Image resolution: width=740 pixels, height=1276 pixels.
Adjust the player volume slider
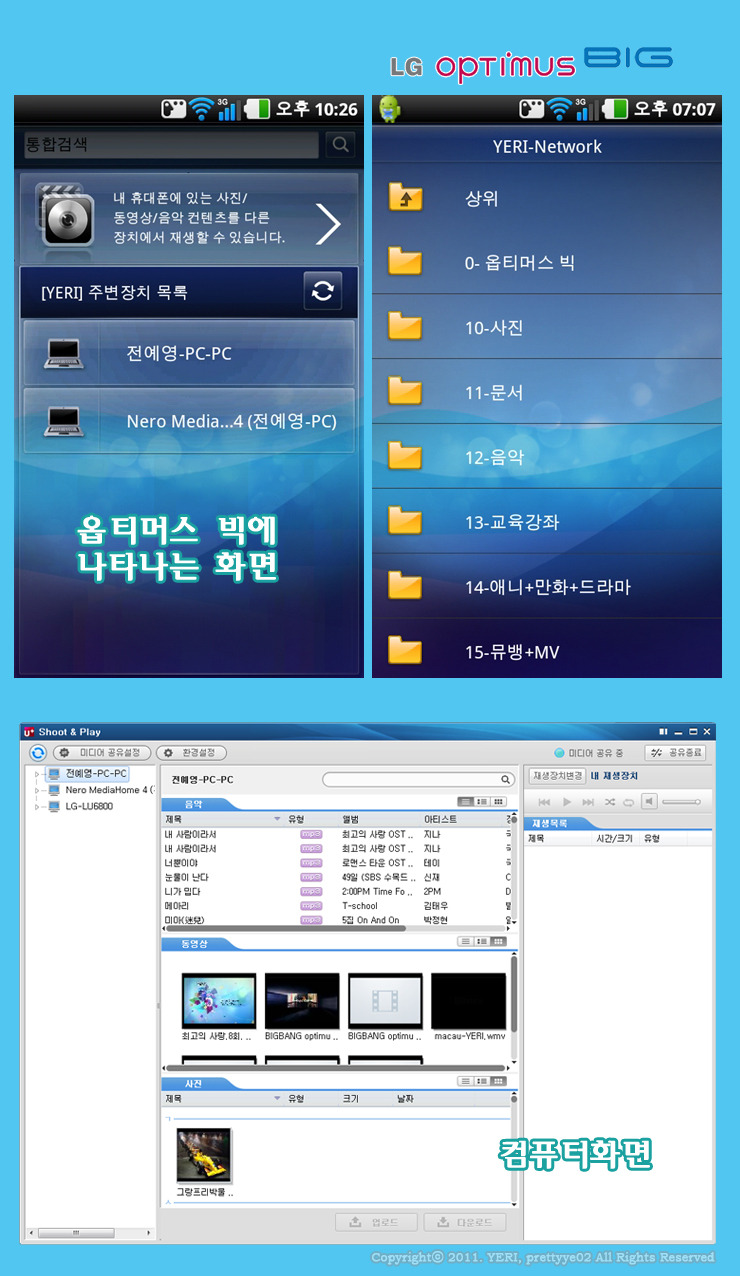click(x=681, y=802)
